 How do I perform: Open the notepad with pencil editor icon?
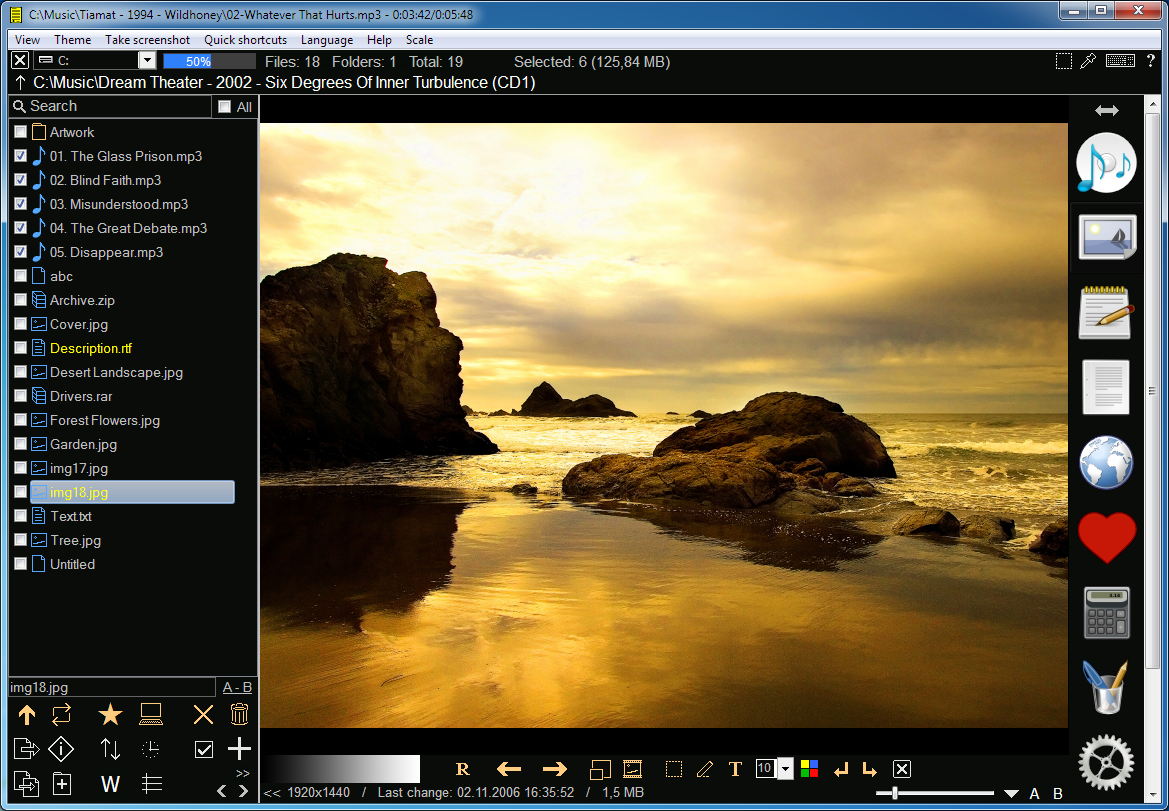point(1106,312)
